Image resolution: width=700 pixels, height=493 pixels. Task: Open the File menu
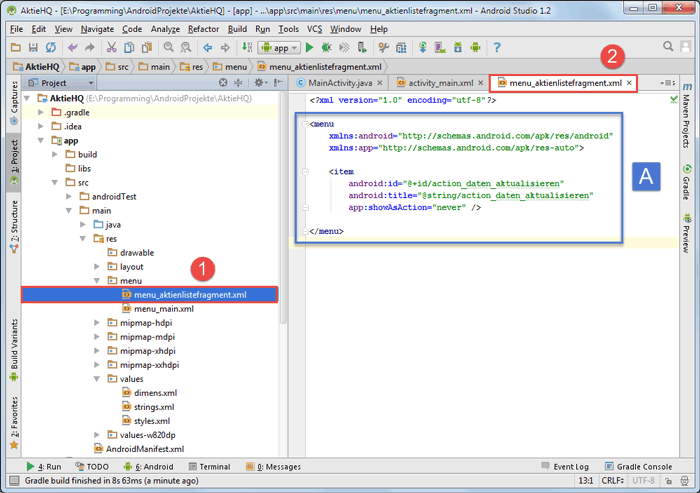click(x=17, y=29)
